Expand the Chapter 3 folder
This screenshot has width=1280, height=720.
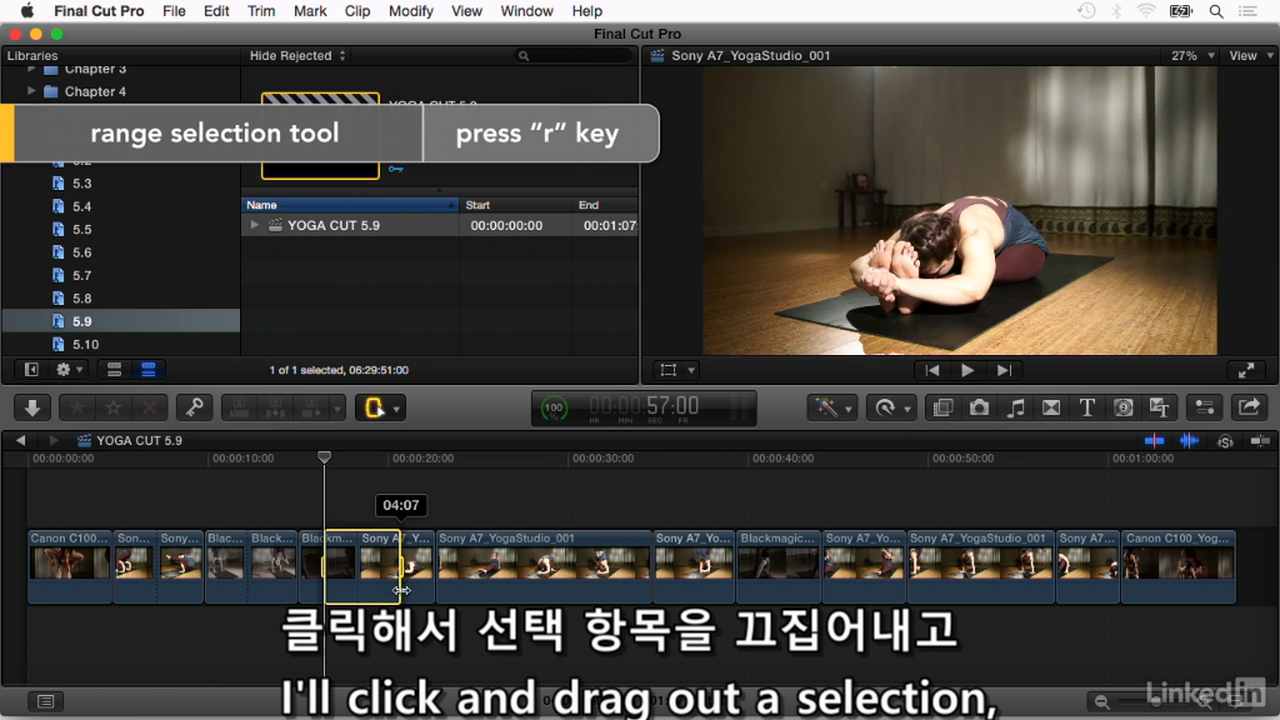click(x=31, y=69)
